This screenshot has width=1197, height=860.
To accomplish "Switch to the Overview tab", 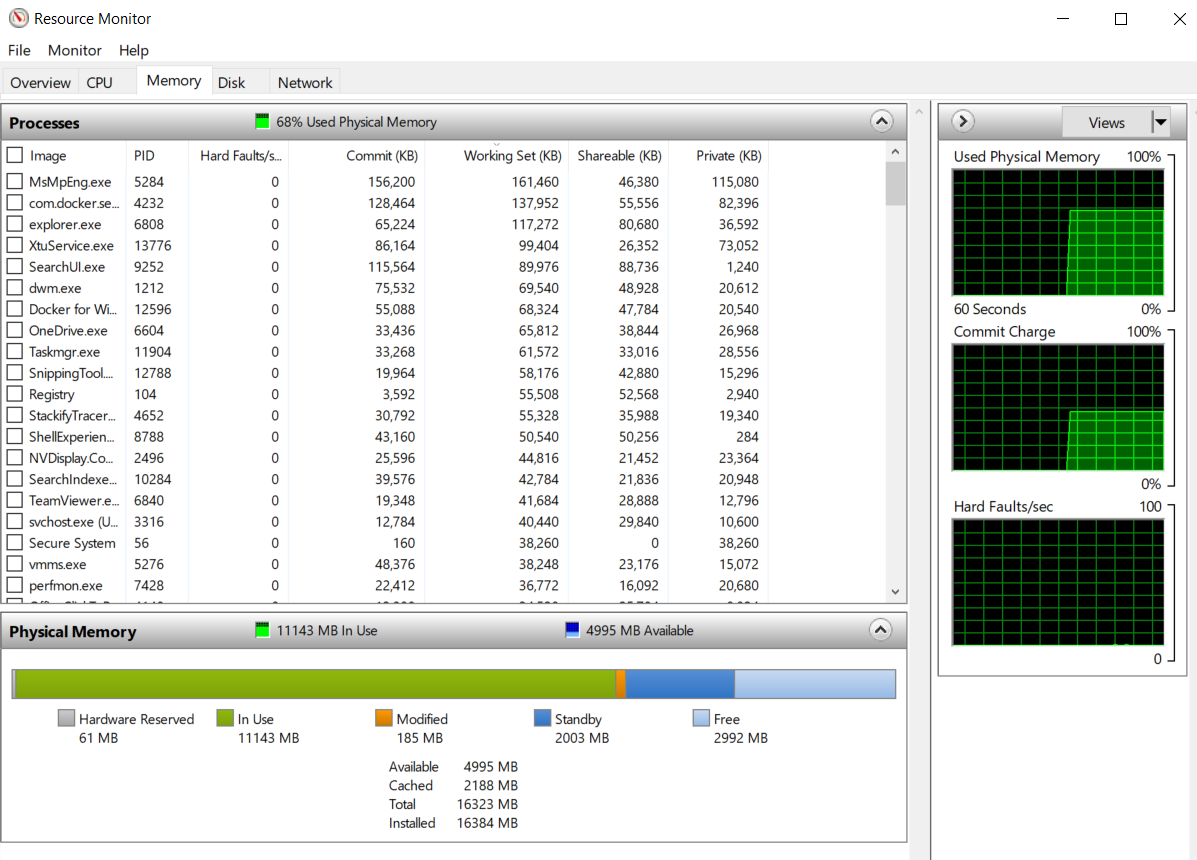I will [40, 82].
